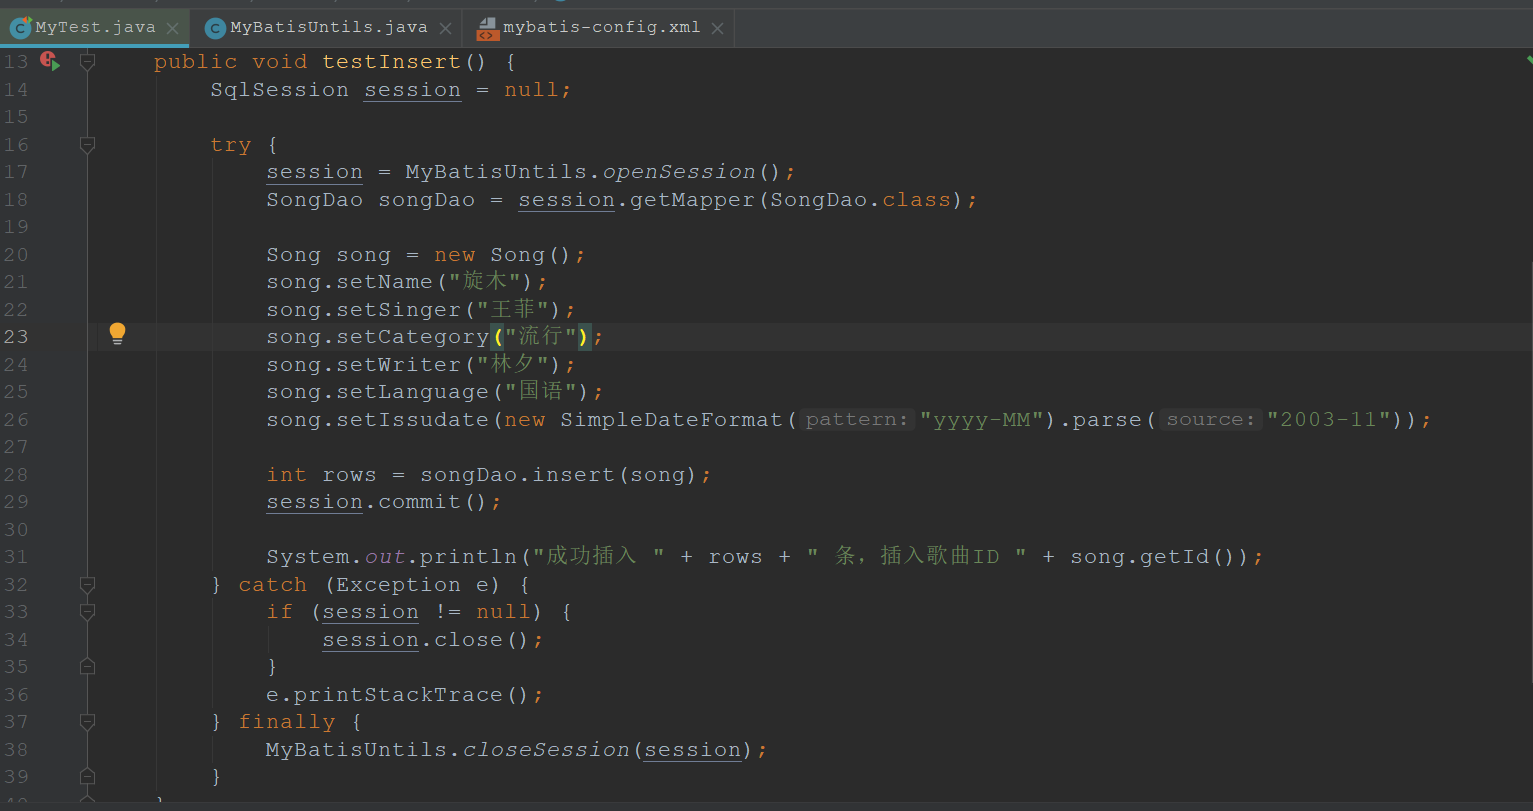This screenshot has width=1533, height=811.
Task: Click Exception type in catch clause
Action: click(398, 585)
